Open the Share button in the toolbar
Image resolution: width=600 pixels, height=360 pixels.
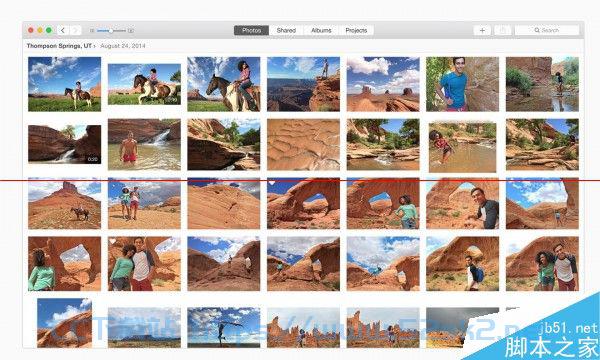502,31
